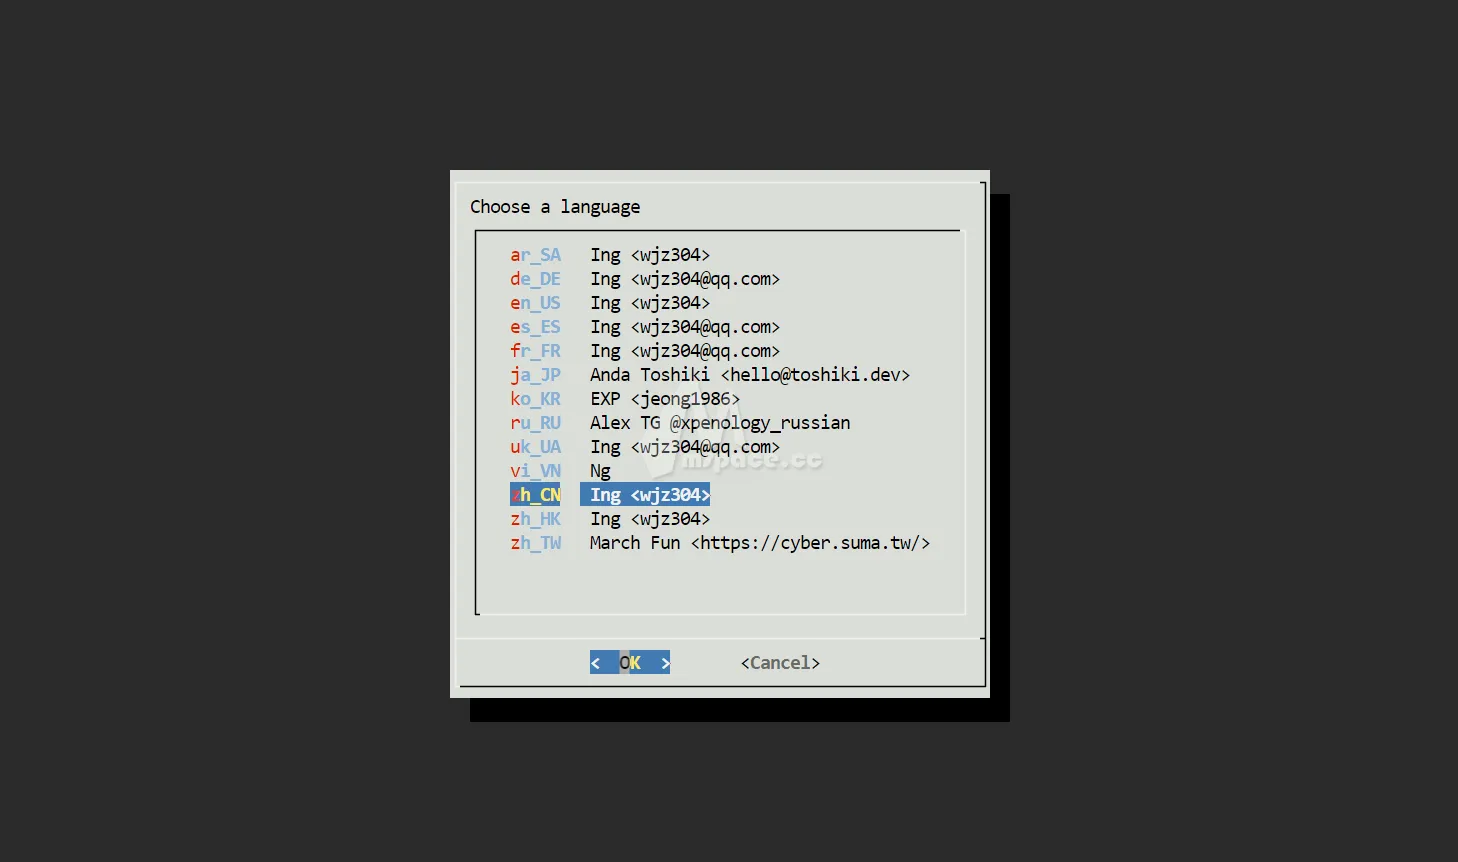This screenshot has width=1458, height=862.
Task: Click the March Fun translator description
Action: (759, 543)
